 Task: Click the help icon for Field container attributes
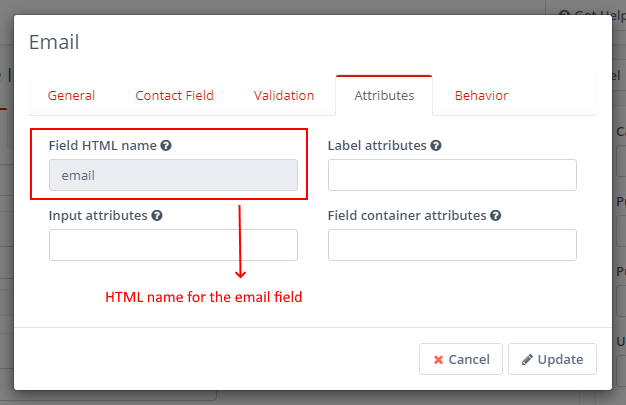(496, 215)
